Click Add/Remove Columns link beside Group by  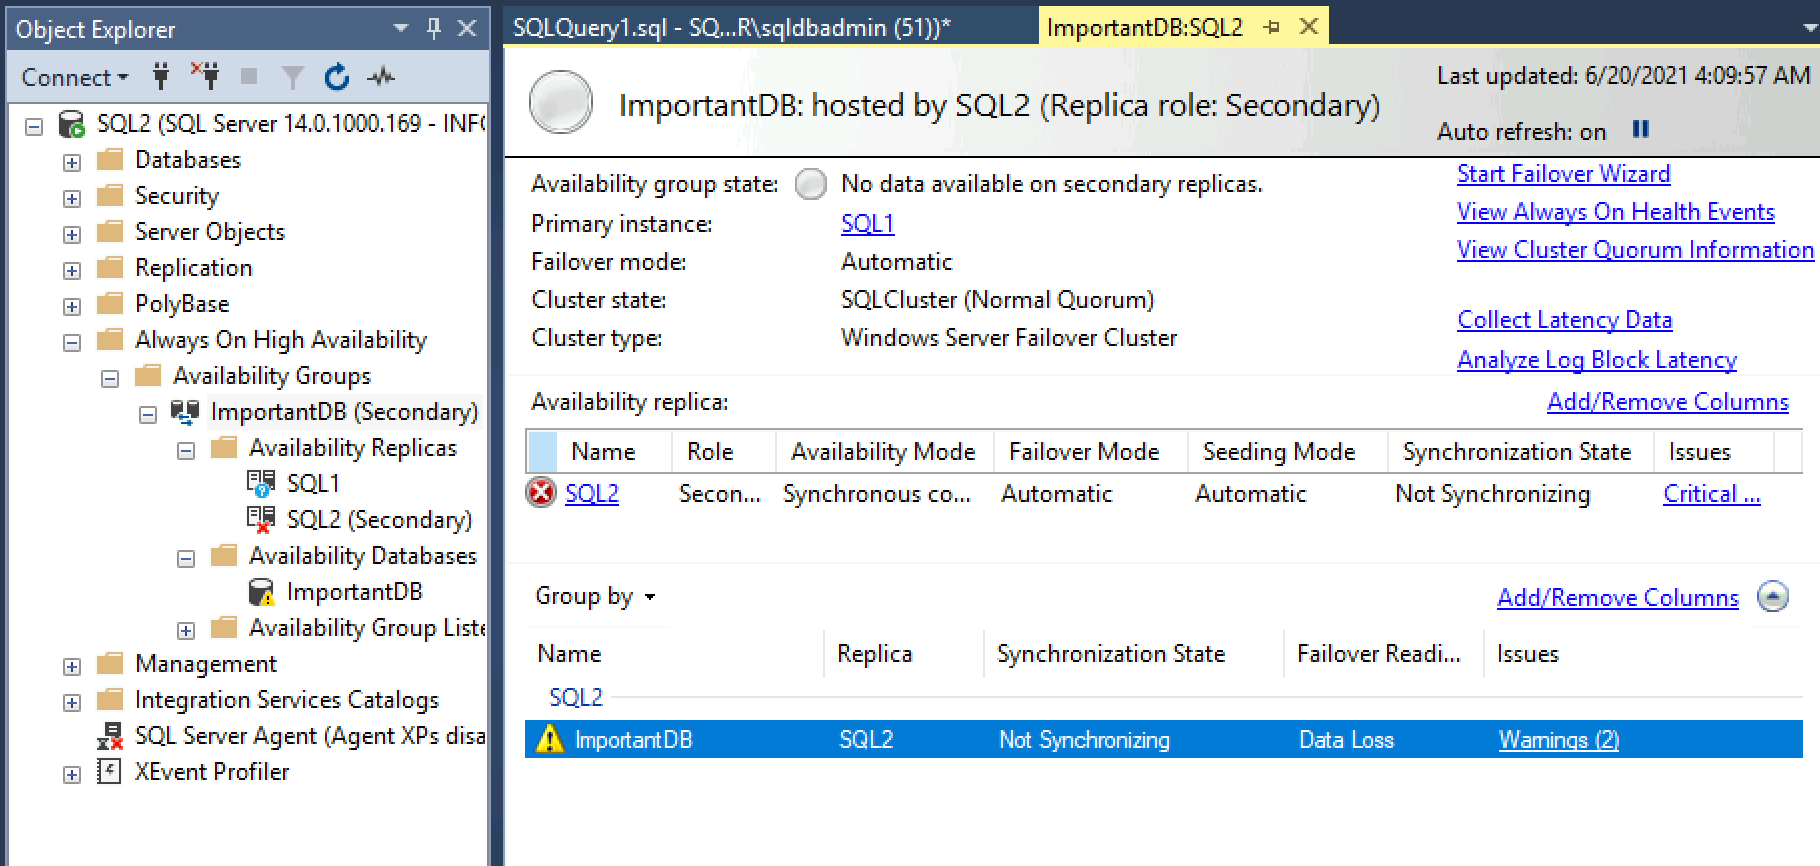1617,597
